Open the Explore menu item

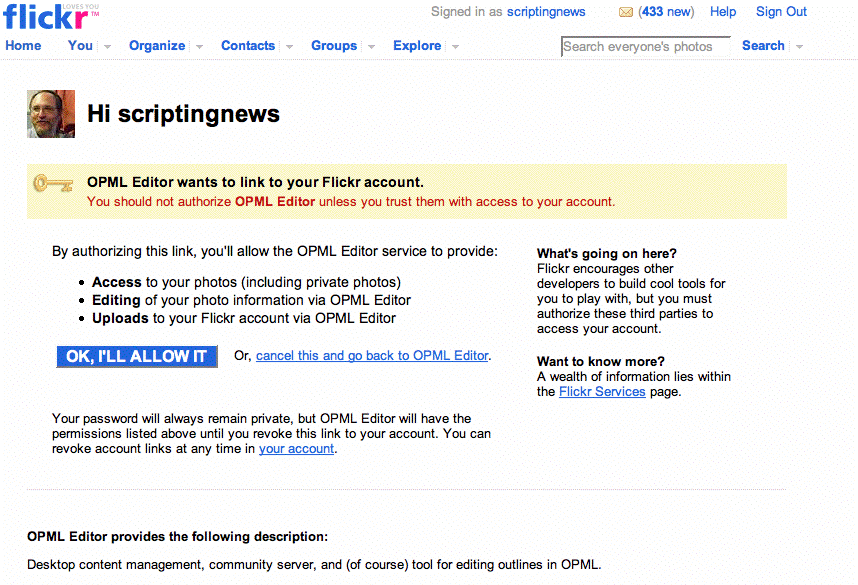(417, 46)
